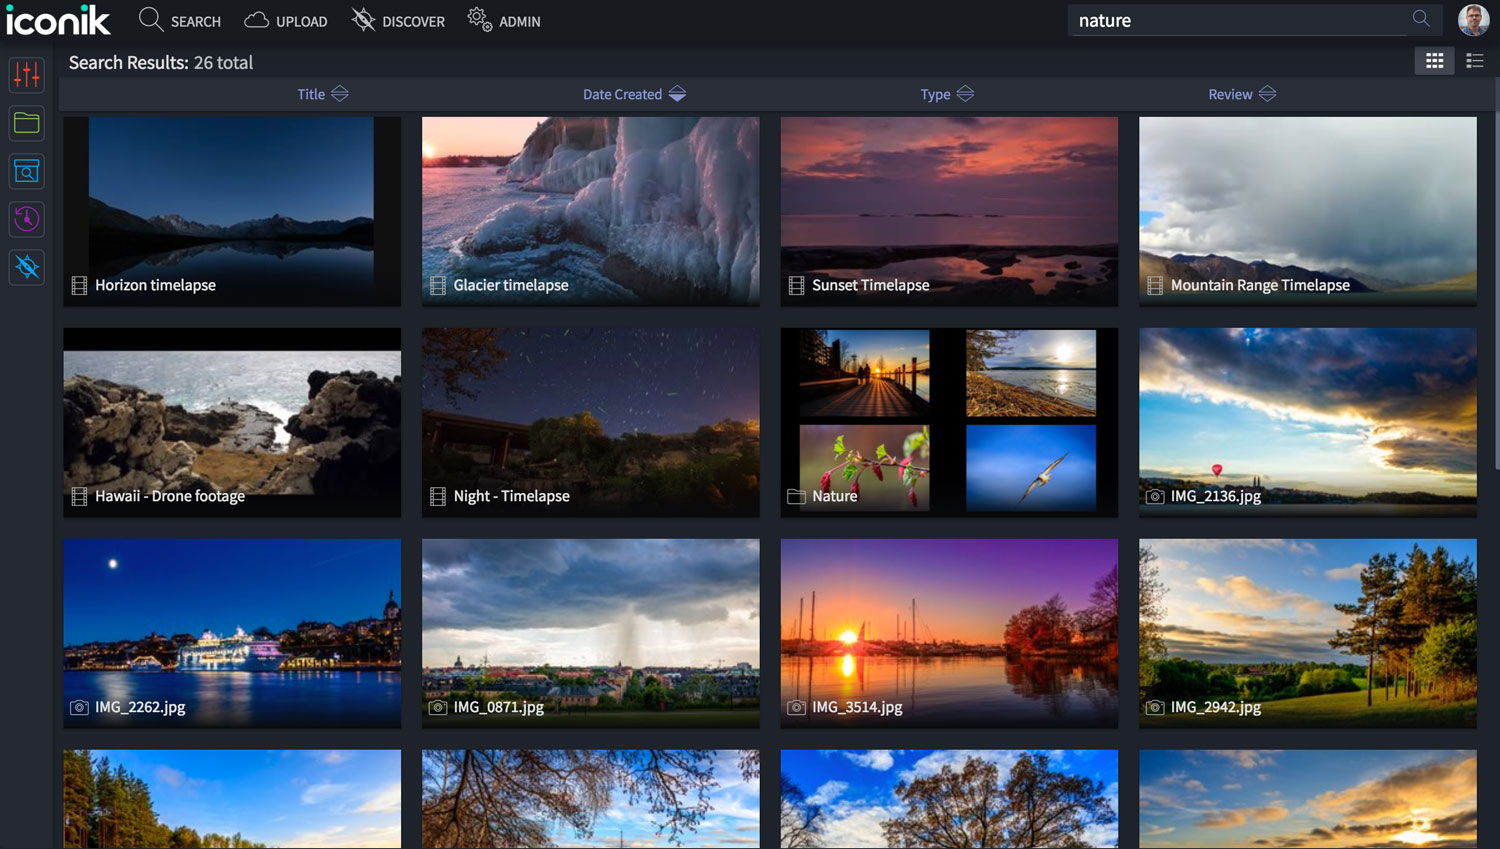Open the Night - Timelapse thumbnail
The width and height of the screenshot is (1500, 849).
pyautogui.click(x=591, y=423)
